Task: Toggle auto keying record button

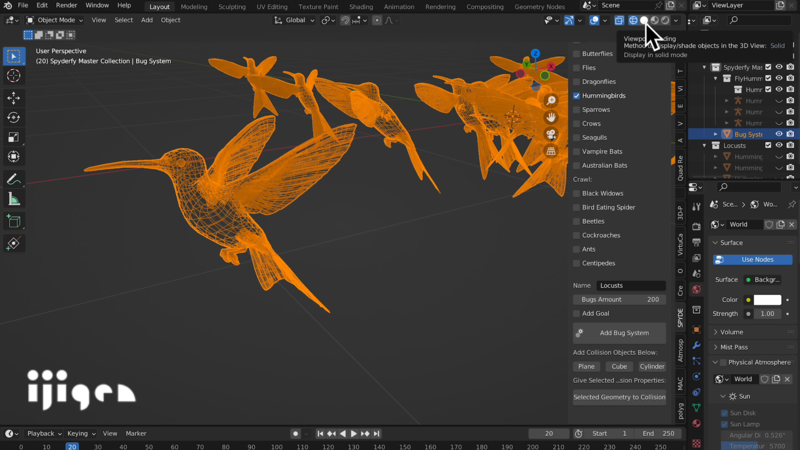Action: tap(295, 434)
